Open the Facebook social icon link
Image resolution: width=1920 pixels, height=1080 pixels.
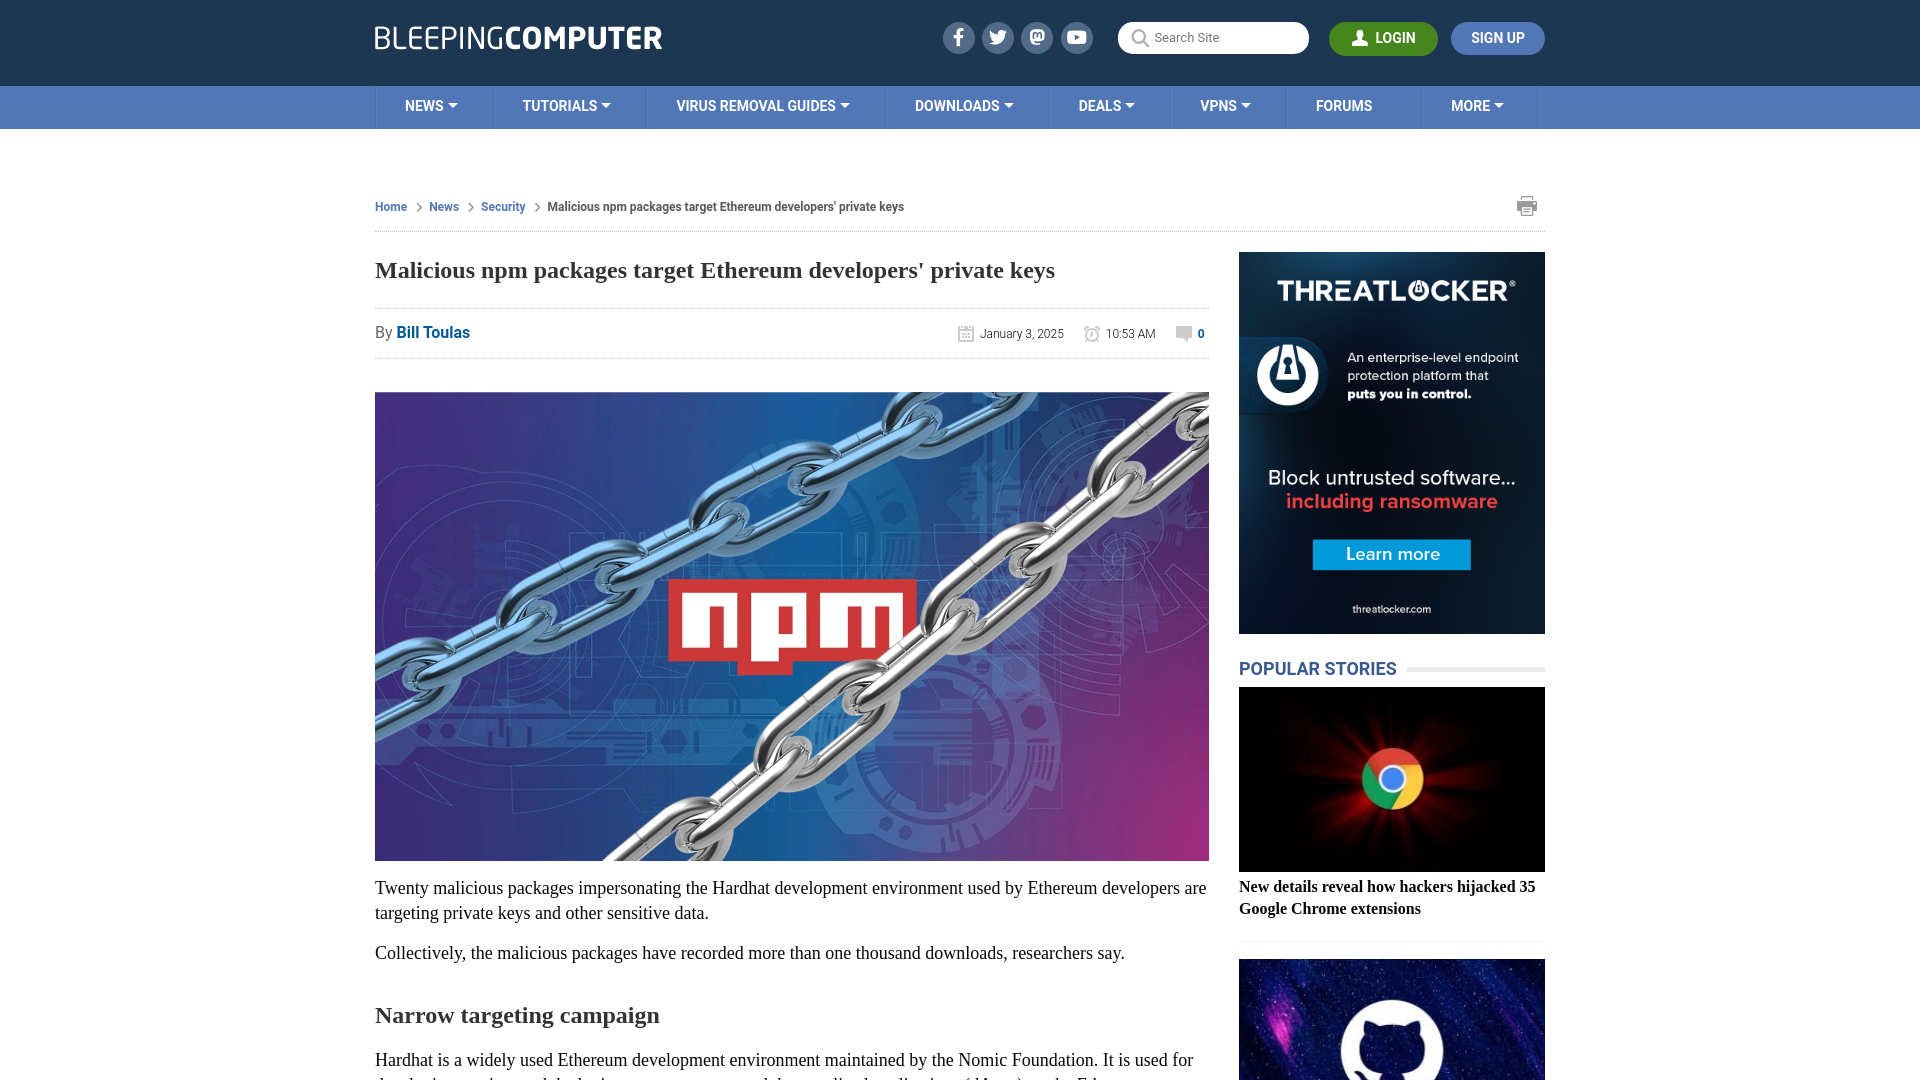(x=959, y=37)
